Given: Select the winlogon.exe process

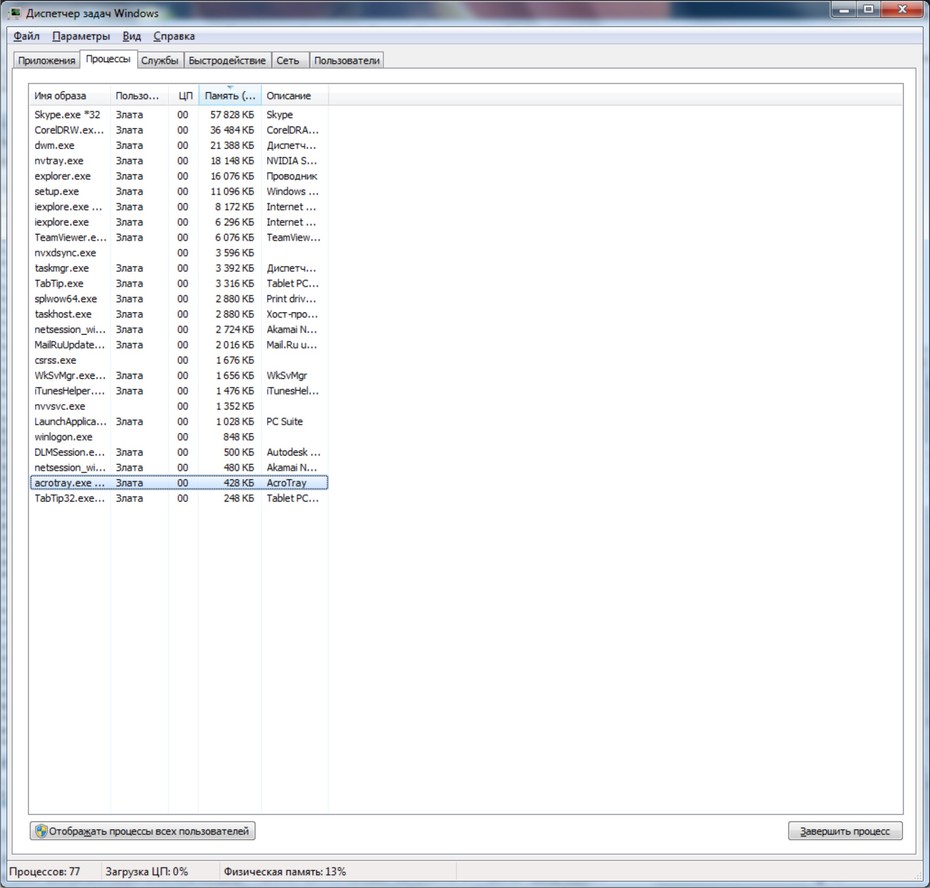Looking at the screenshot, I should 179,437.
